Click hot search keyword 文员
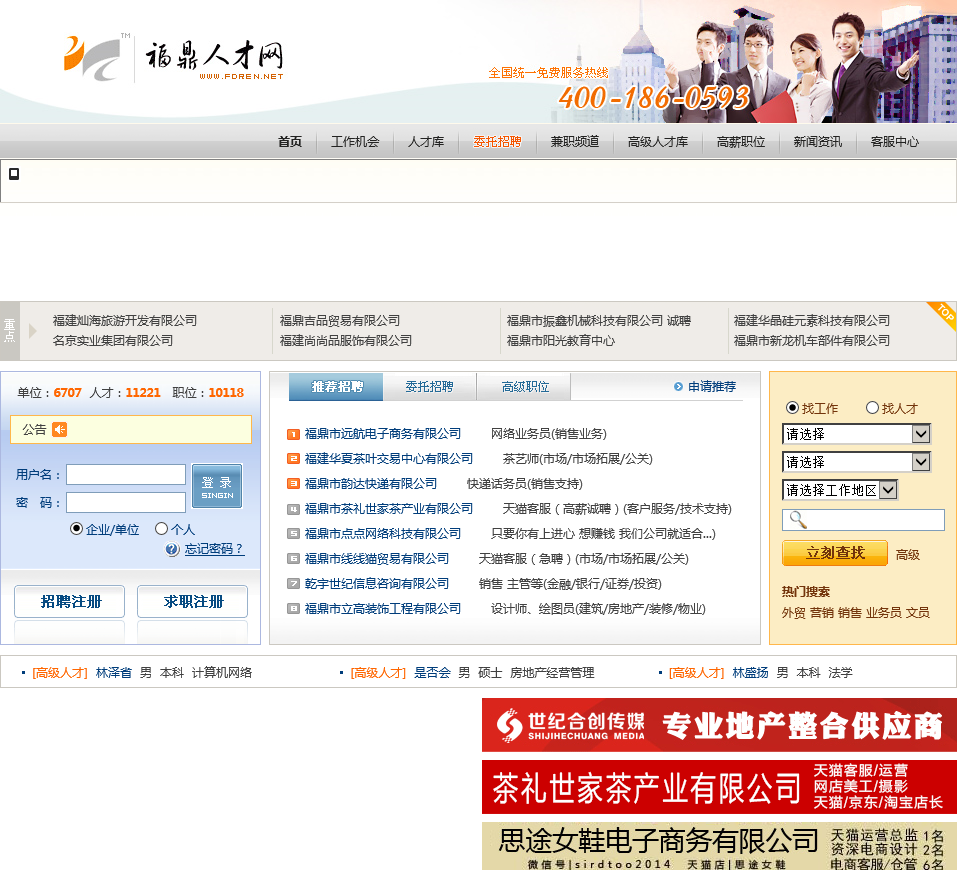 pos(917,612)
